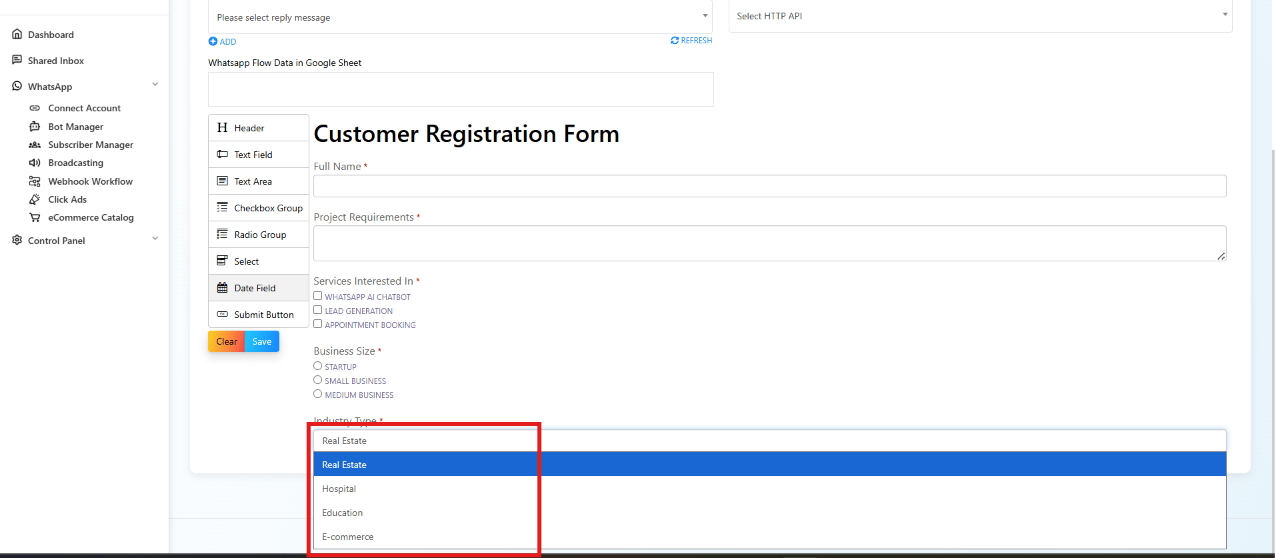The height and width of the screenshot is (558, 1275).
Task: Click the Webhook Workflow icon
Action: [35, 182]
